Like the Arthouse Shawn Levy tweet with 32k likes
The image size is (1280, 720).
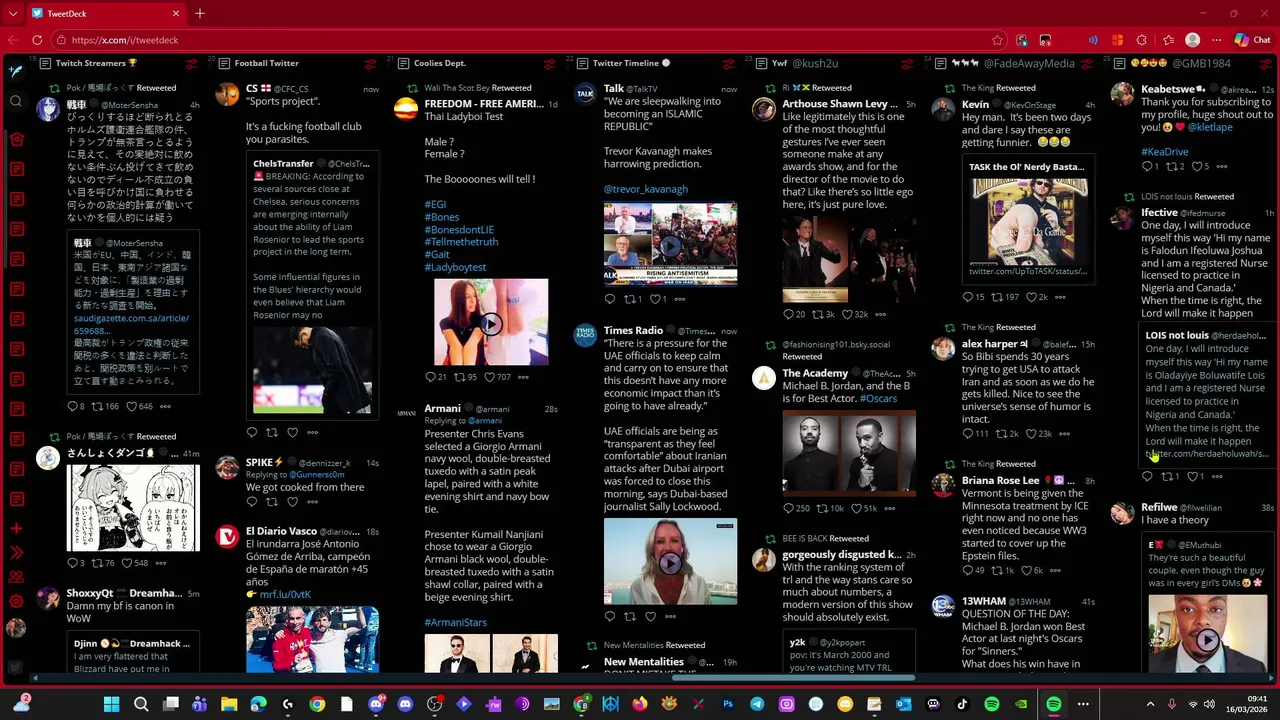pos(847,314)
